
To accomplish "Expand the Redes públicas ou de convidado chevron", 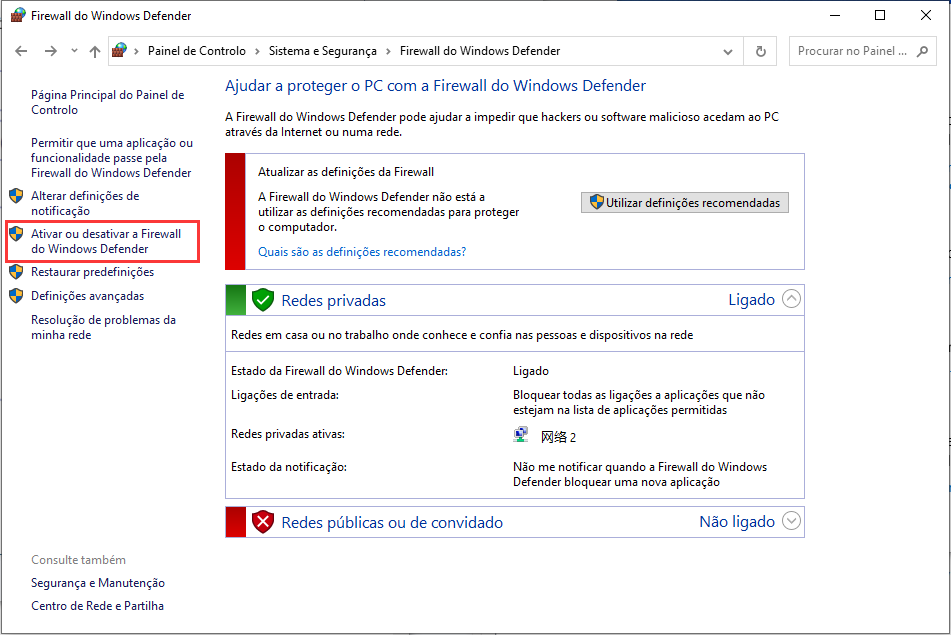I will (791, 521).
